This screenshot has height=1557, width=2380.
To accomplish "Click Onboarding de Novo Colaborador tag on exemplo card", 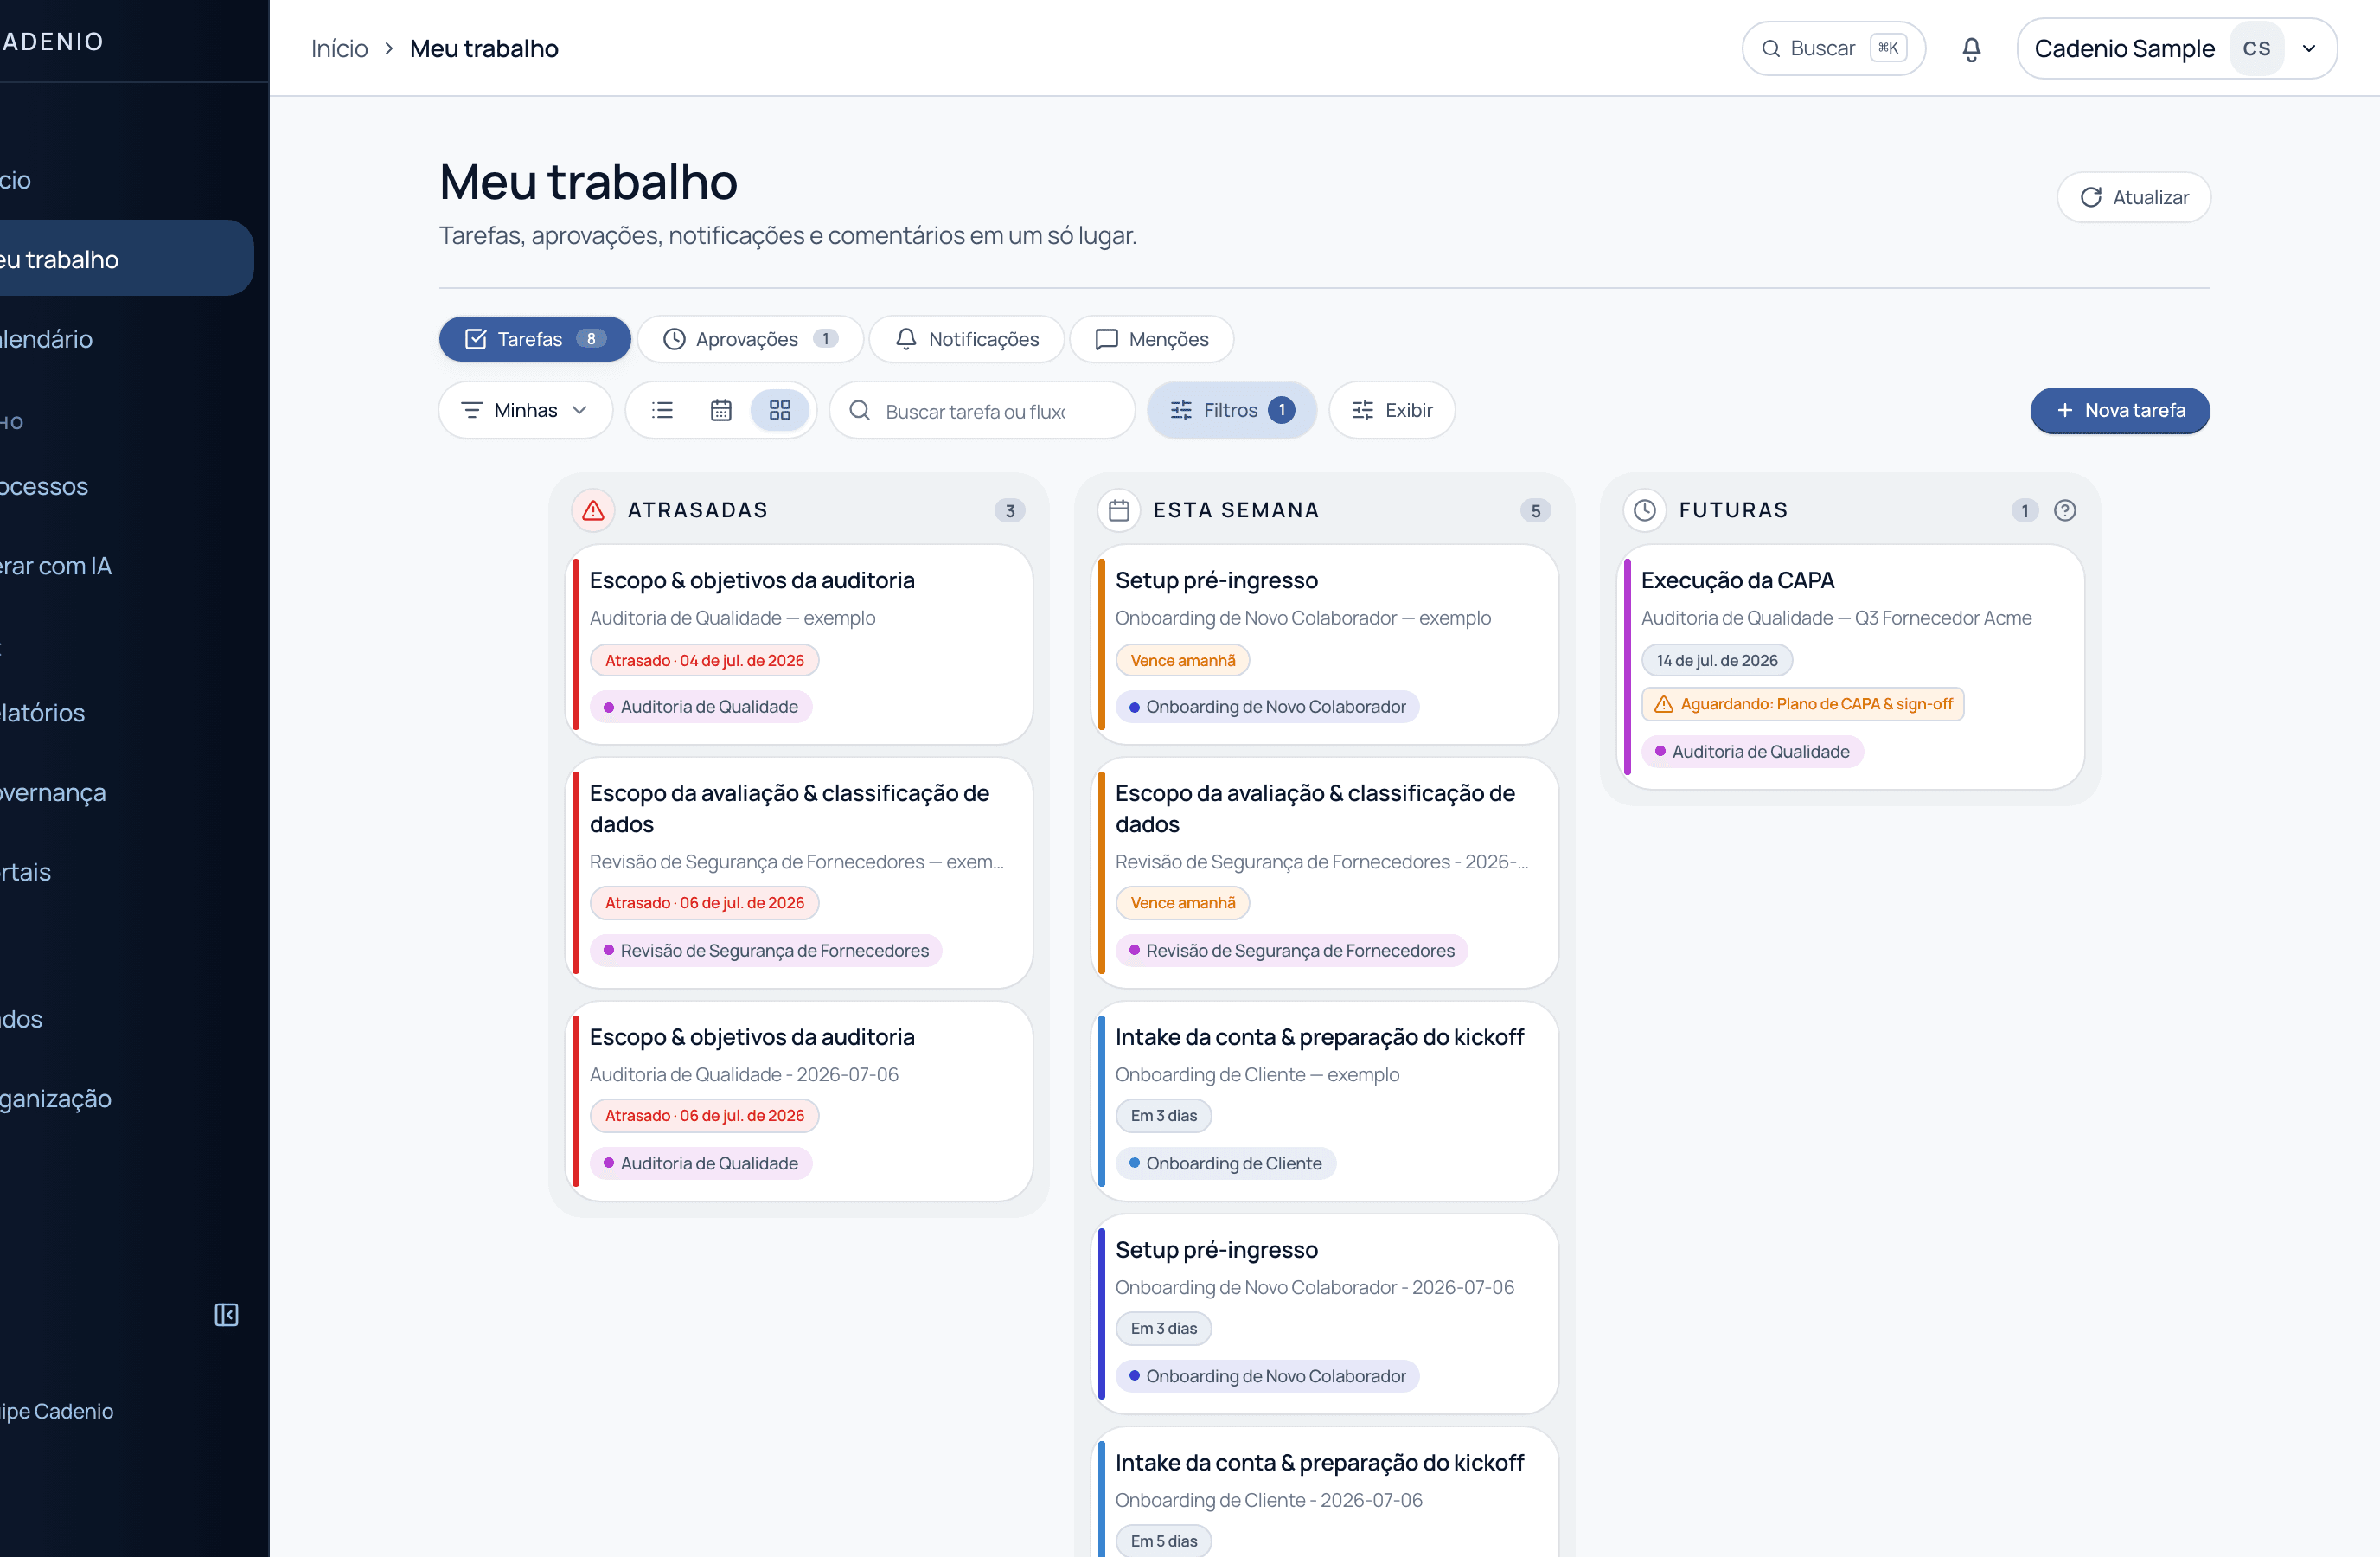I will tap(1267, 706).
